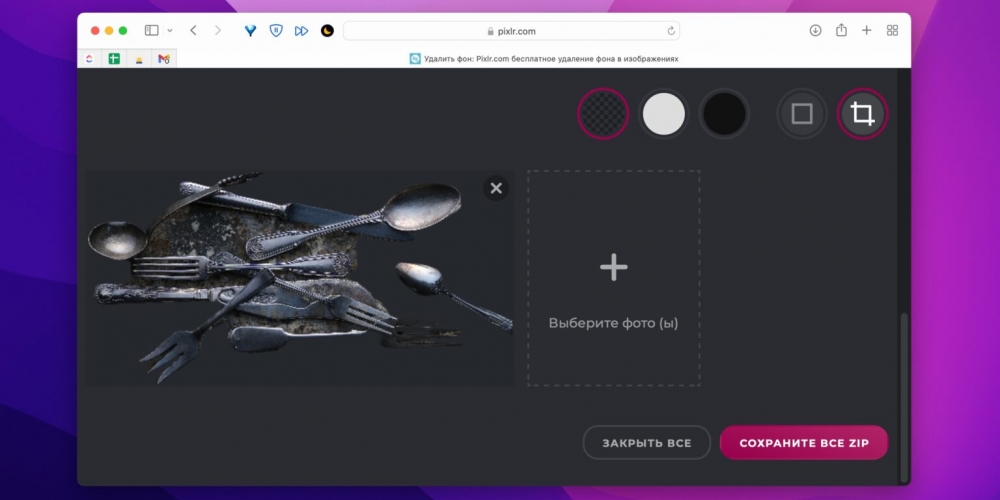Select the black background swatch

pyautogui.click(x=724, y=114)
